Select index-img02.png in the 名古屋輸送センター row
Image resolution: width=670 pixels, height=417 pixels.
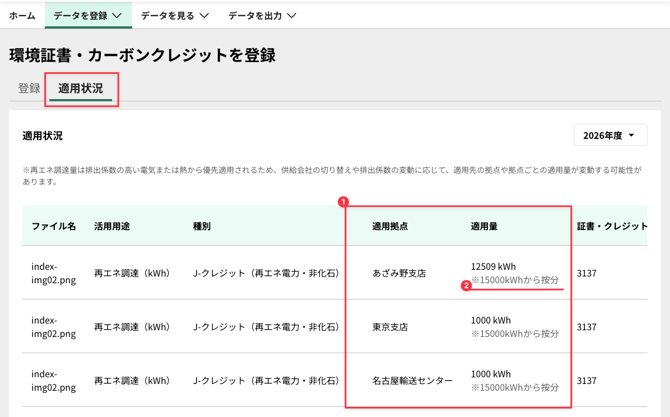point(53,381)
